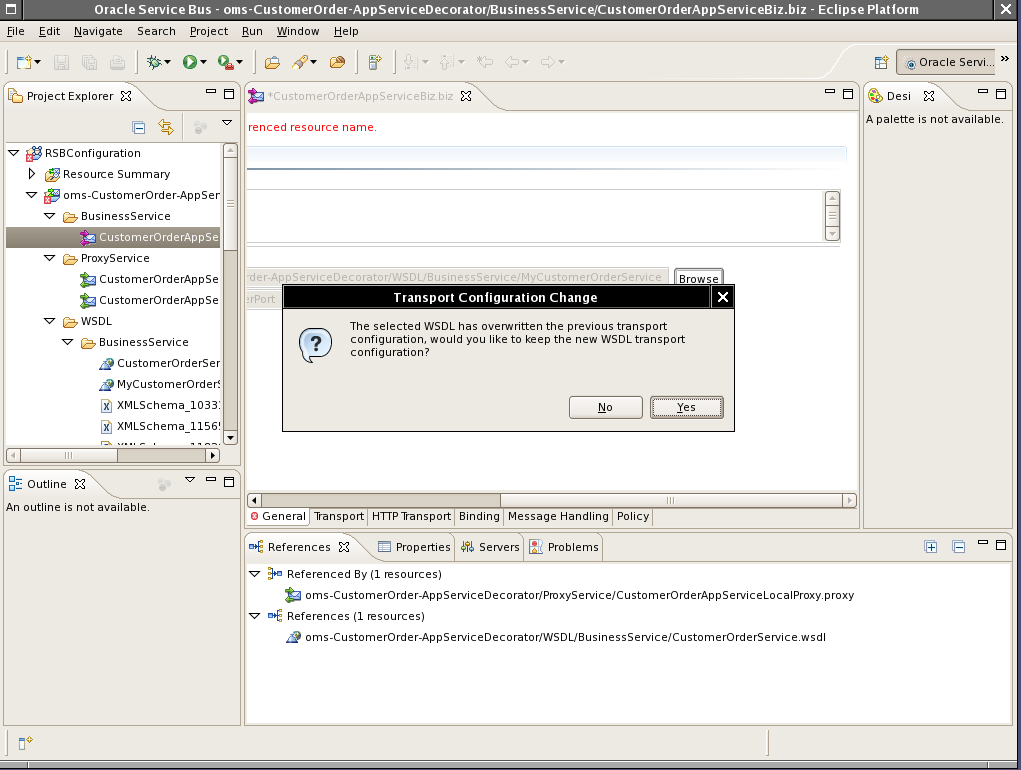Open the Problems view tab
The height and width of the screenshot is (770, 1021).
coord(564,547)
